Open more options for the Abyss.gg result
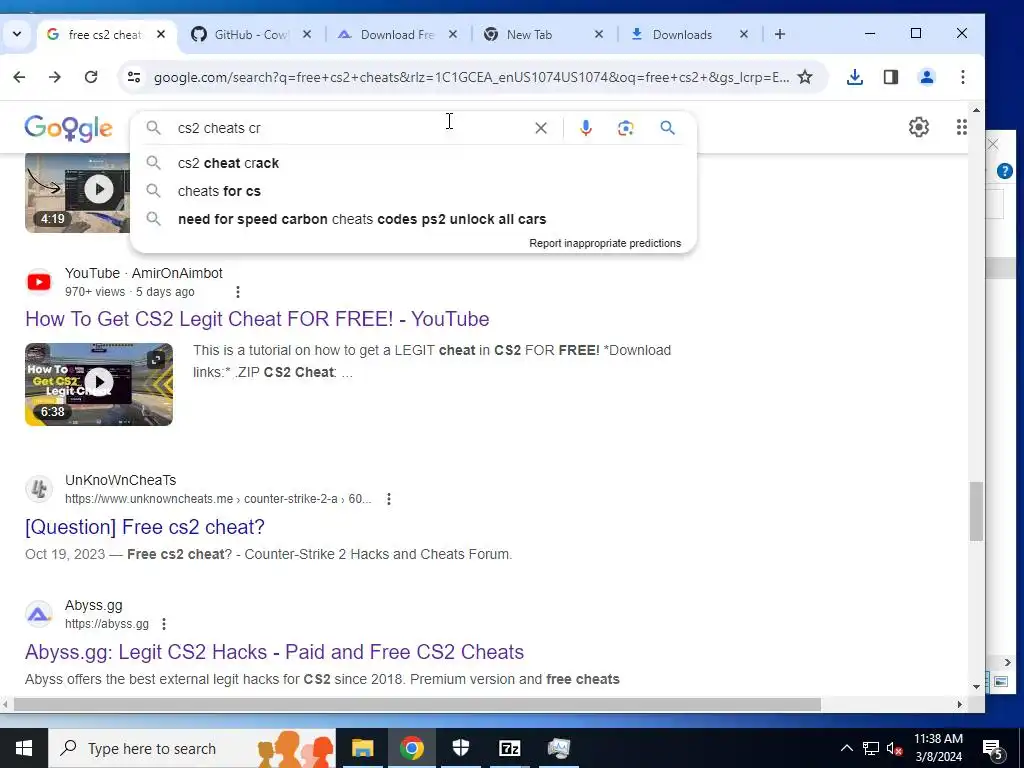Screen dimensions: 1024x768 [x=164, y=624]
